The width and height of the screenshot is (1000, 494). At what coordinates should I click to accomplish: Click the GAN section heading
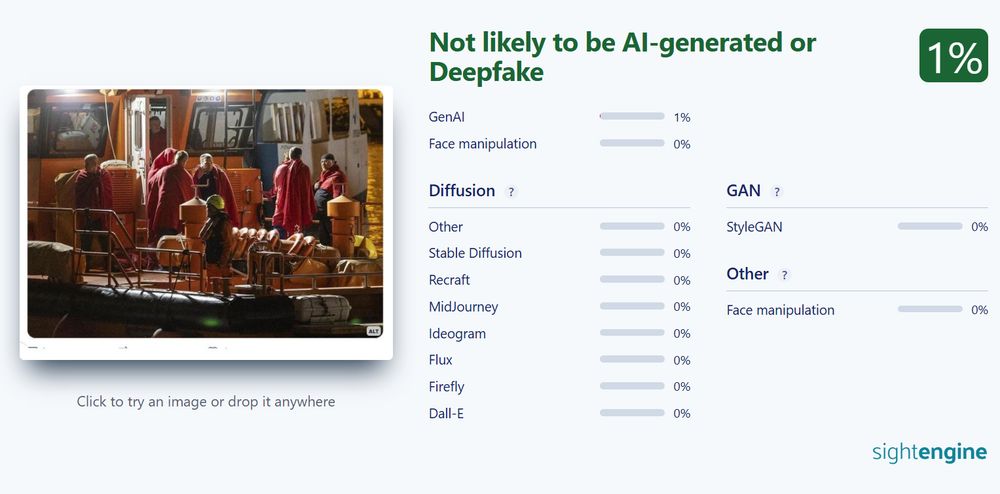[744, 191]
